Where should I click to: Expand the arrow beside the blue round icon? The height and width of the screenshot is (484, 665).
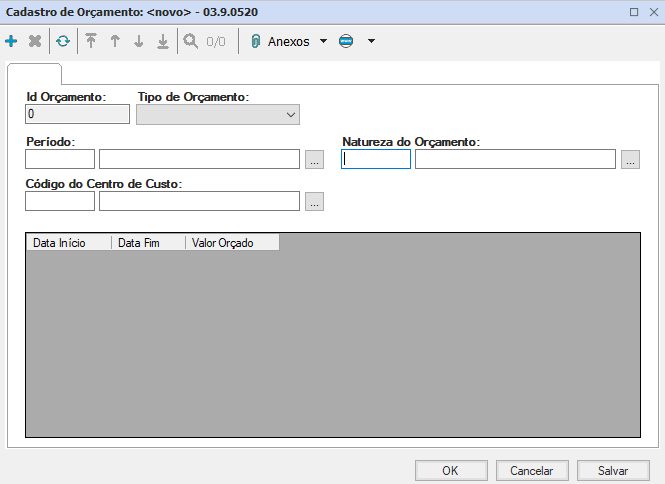[x=371, y=42]
